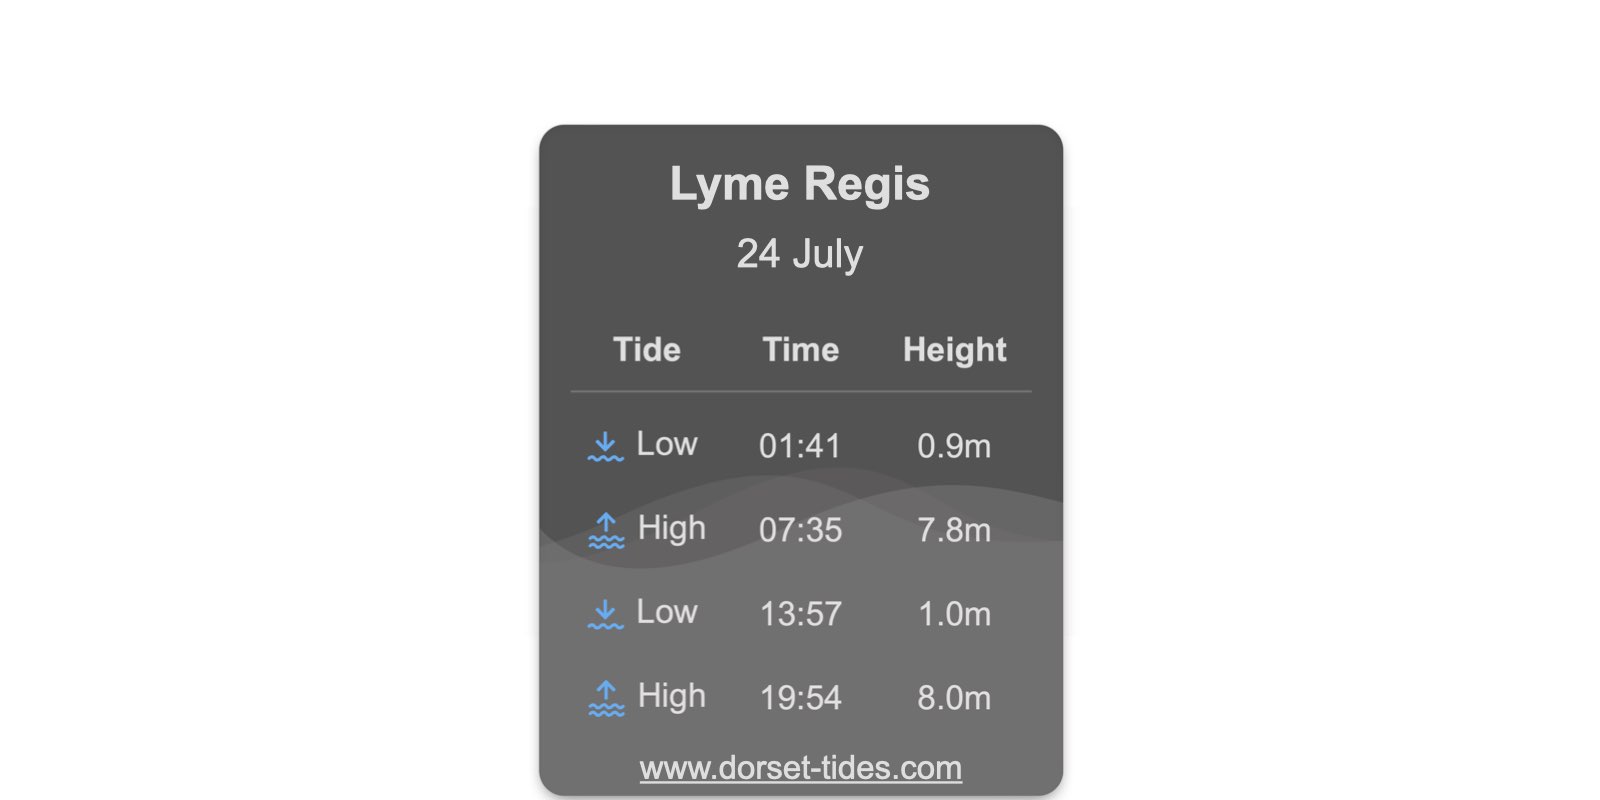Select the 24 July date text
Screen dimensions: 1600x800
[800, 254]
